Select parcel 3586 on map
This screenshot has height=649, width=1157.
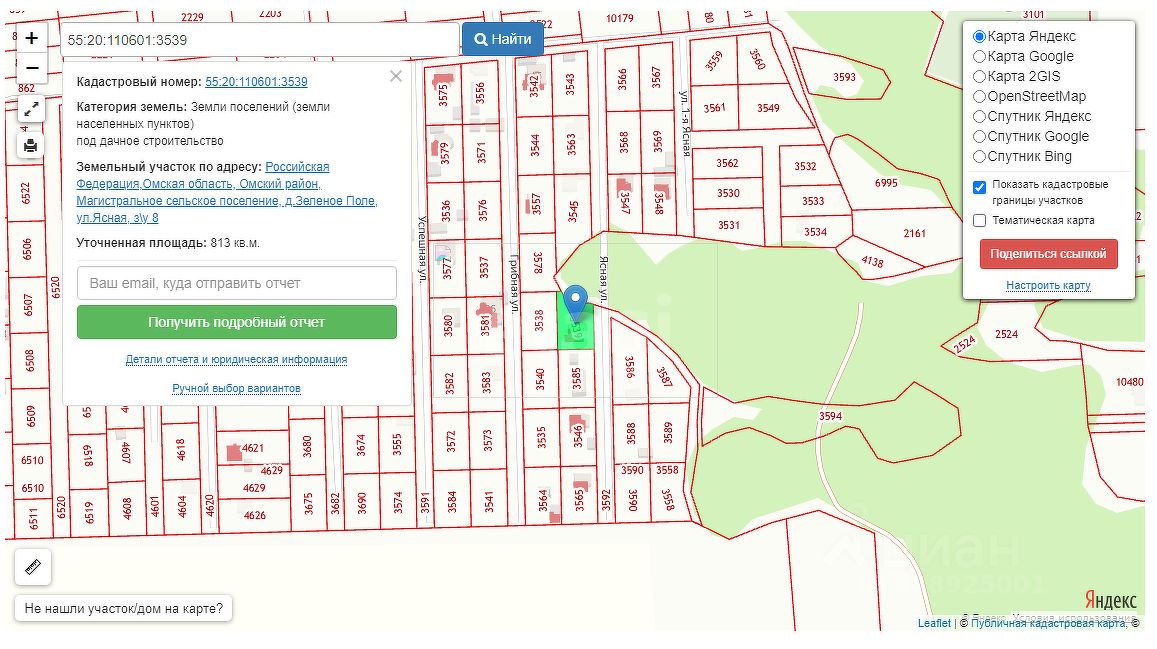tap(629, 367)
